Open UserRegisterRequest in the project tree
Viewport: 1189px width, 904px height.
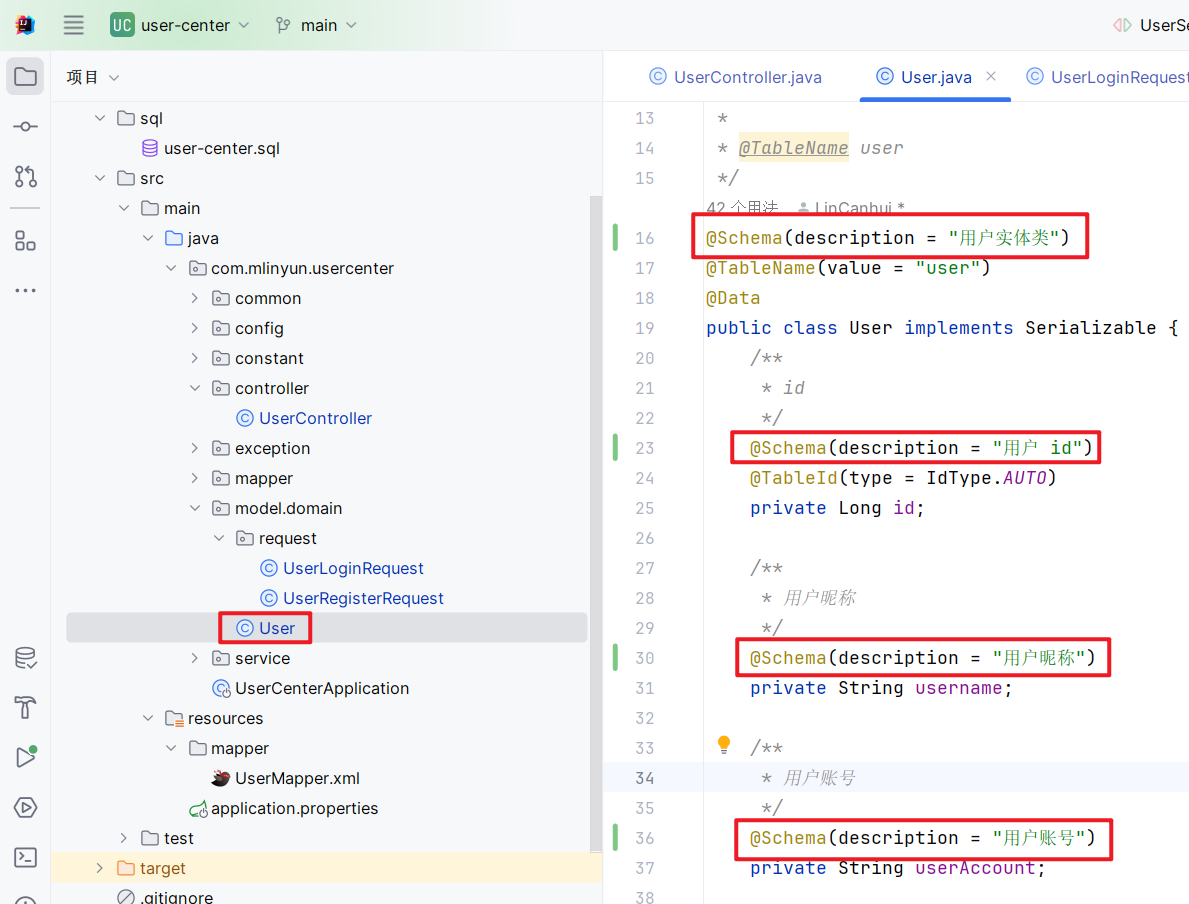click(363, 598)
